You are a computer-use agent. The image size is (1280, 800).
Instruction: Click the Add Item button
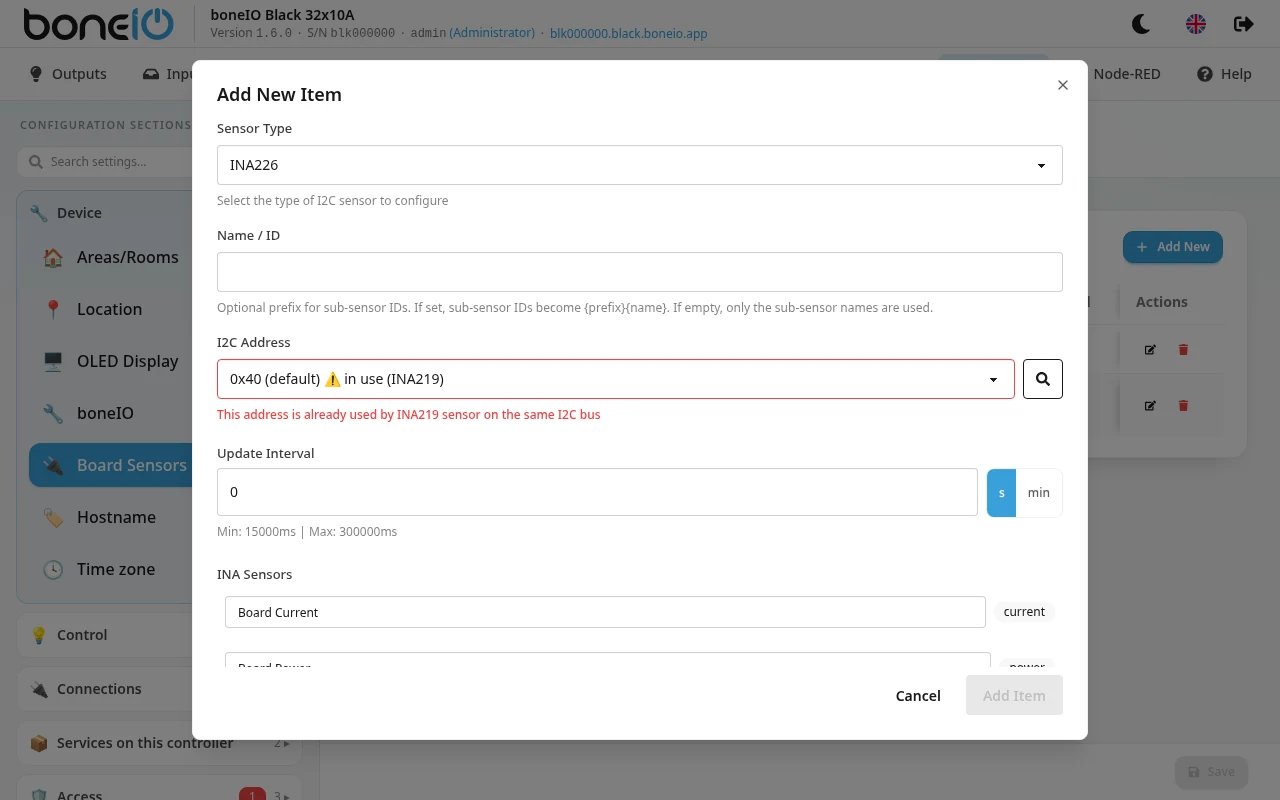pyautogui.click(x=1014, y=695)
